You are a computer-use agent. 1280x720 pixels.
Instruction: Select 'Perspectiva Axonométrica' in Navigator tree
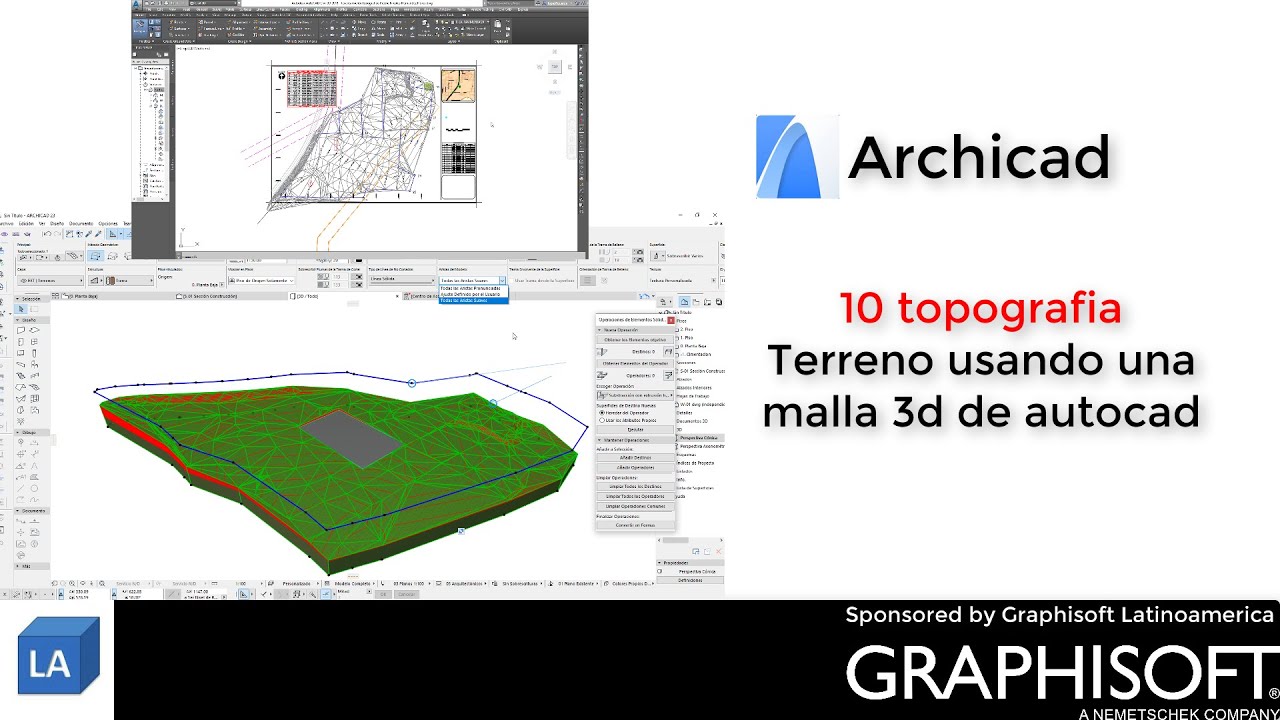pos(701,446)
